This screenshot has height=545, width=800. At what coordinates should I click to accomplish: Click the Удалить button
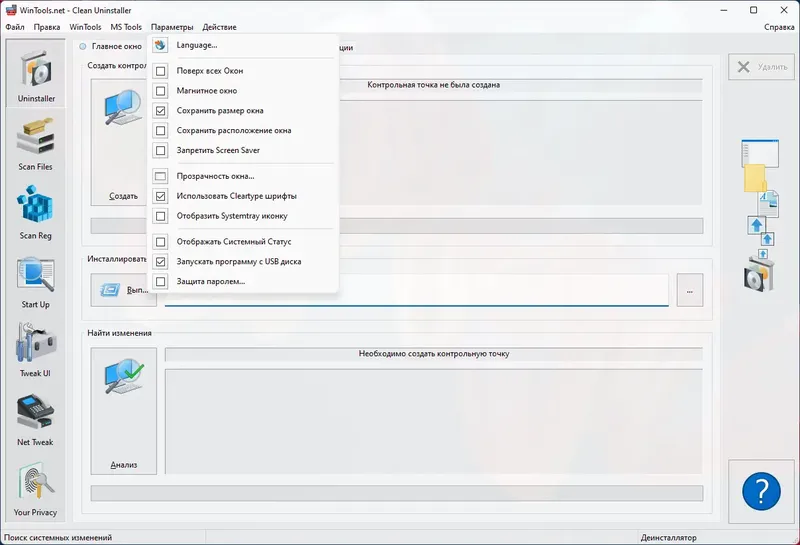pos(761,67)
